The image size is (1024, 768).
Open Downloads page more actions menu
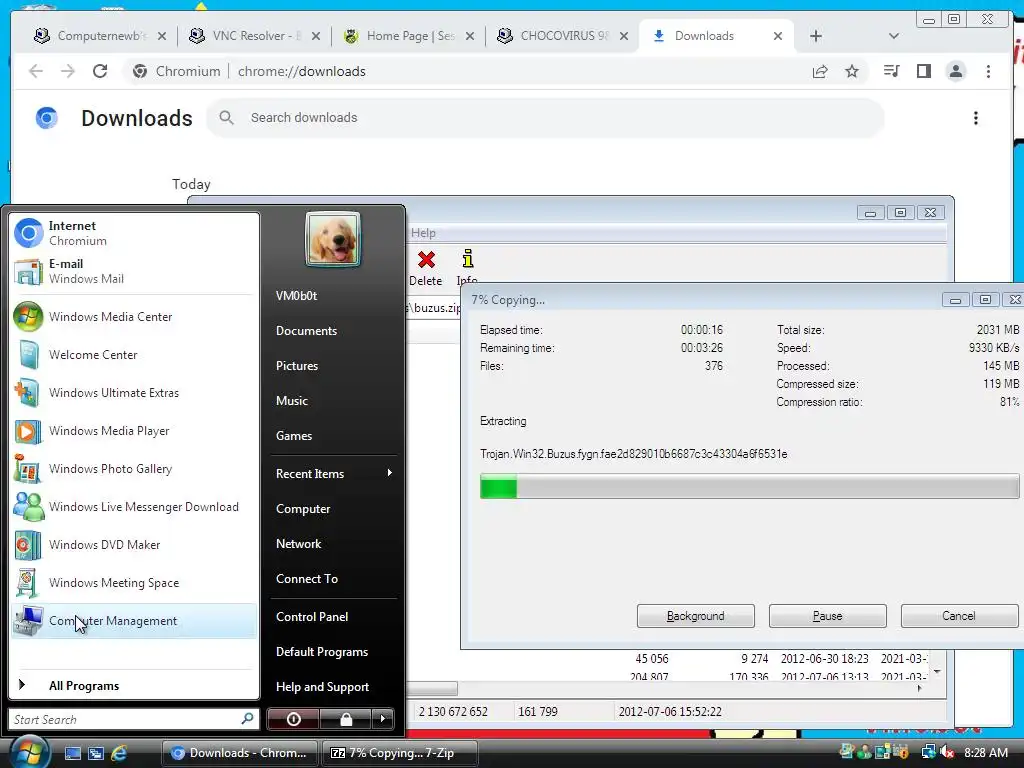pyautogui.click(x=976, y=118)
